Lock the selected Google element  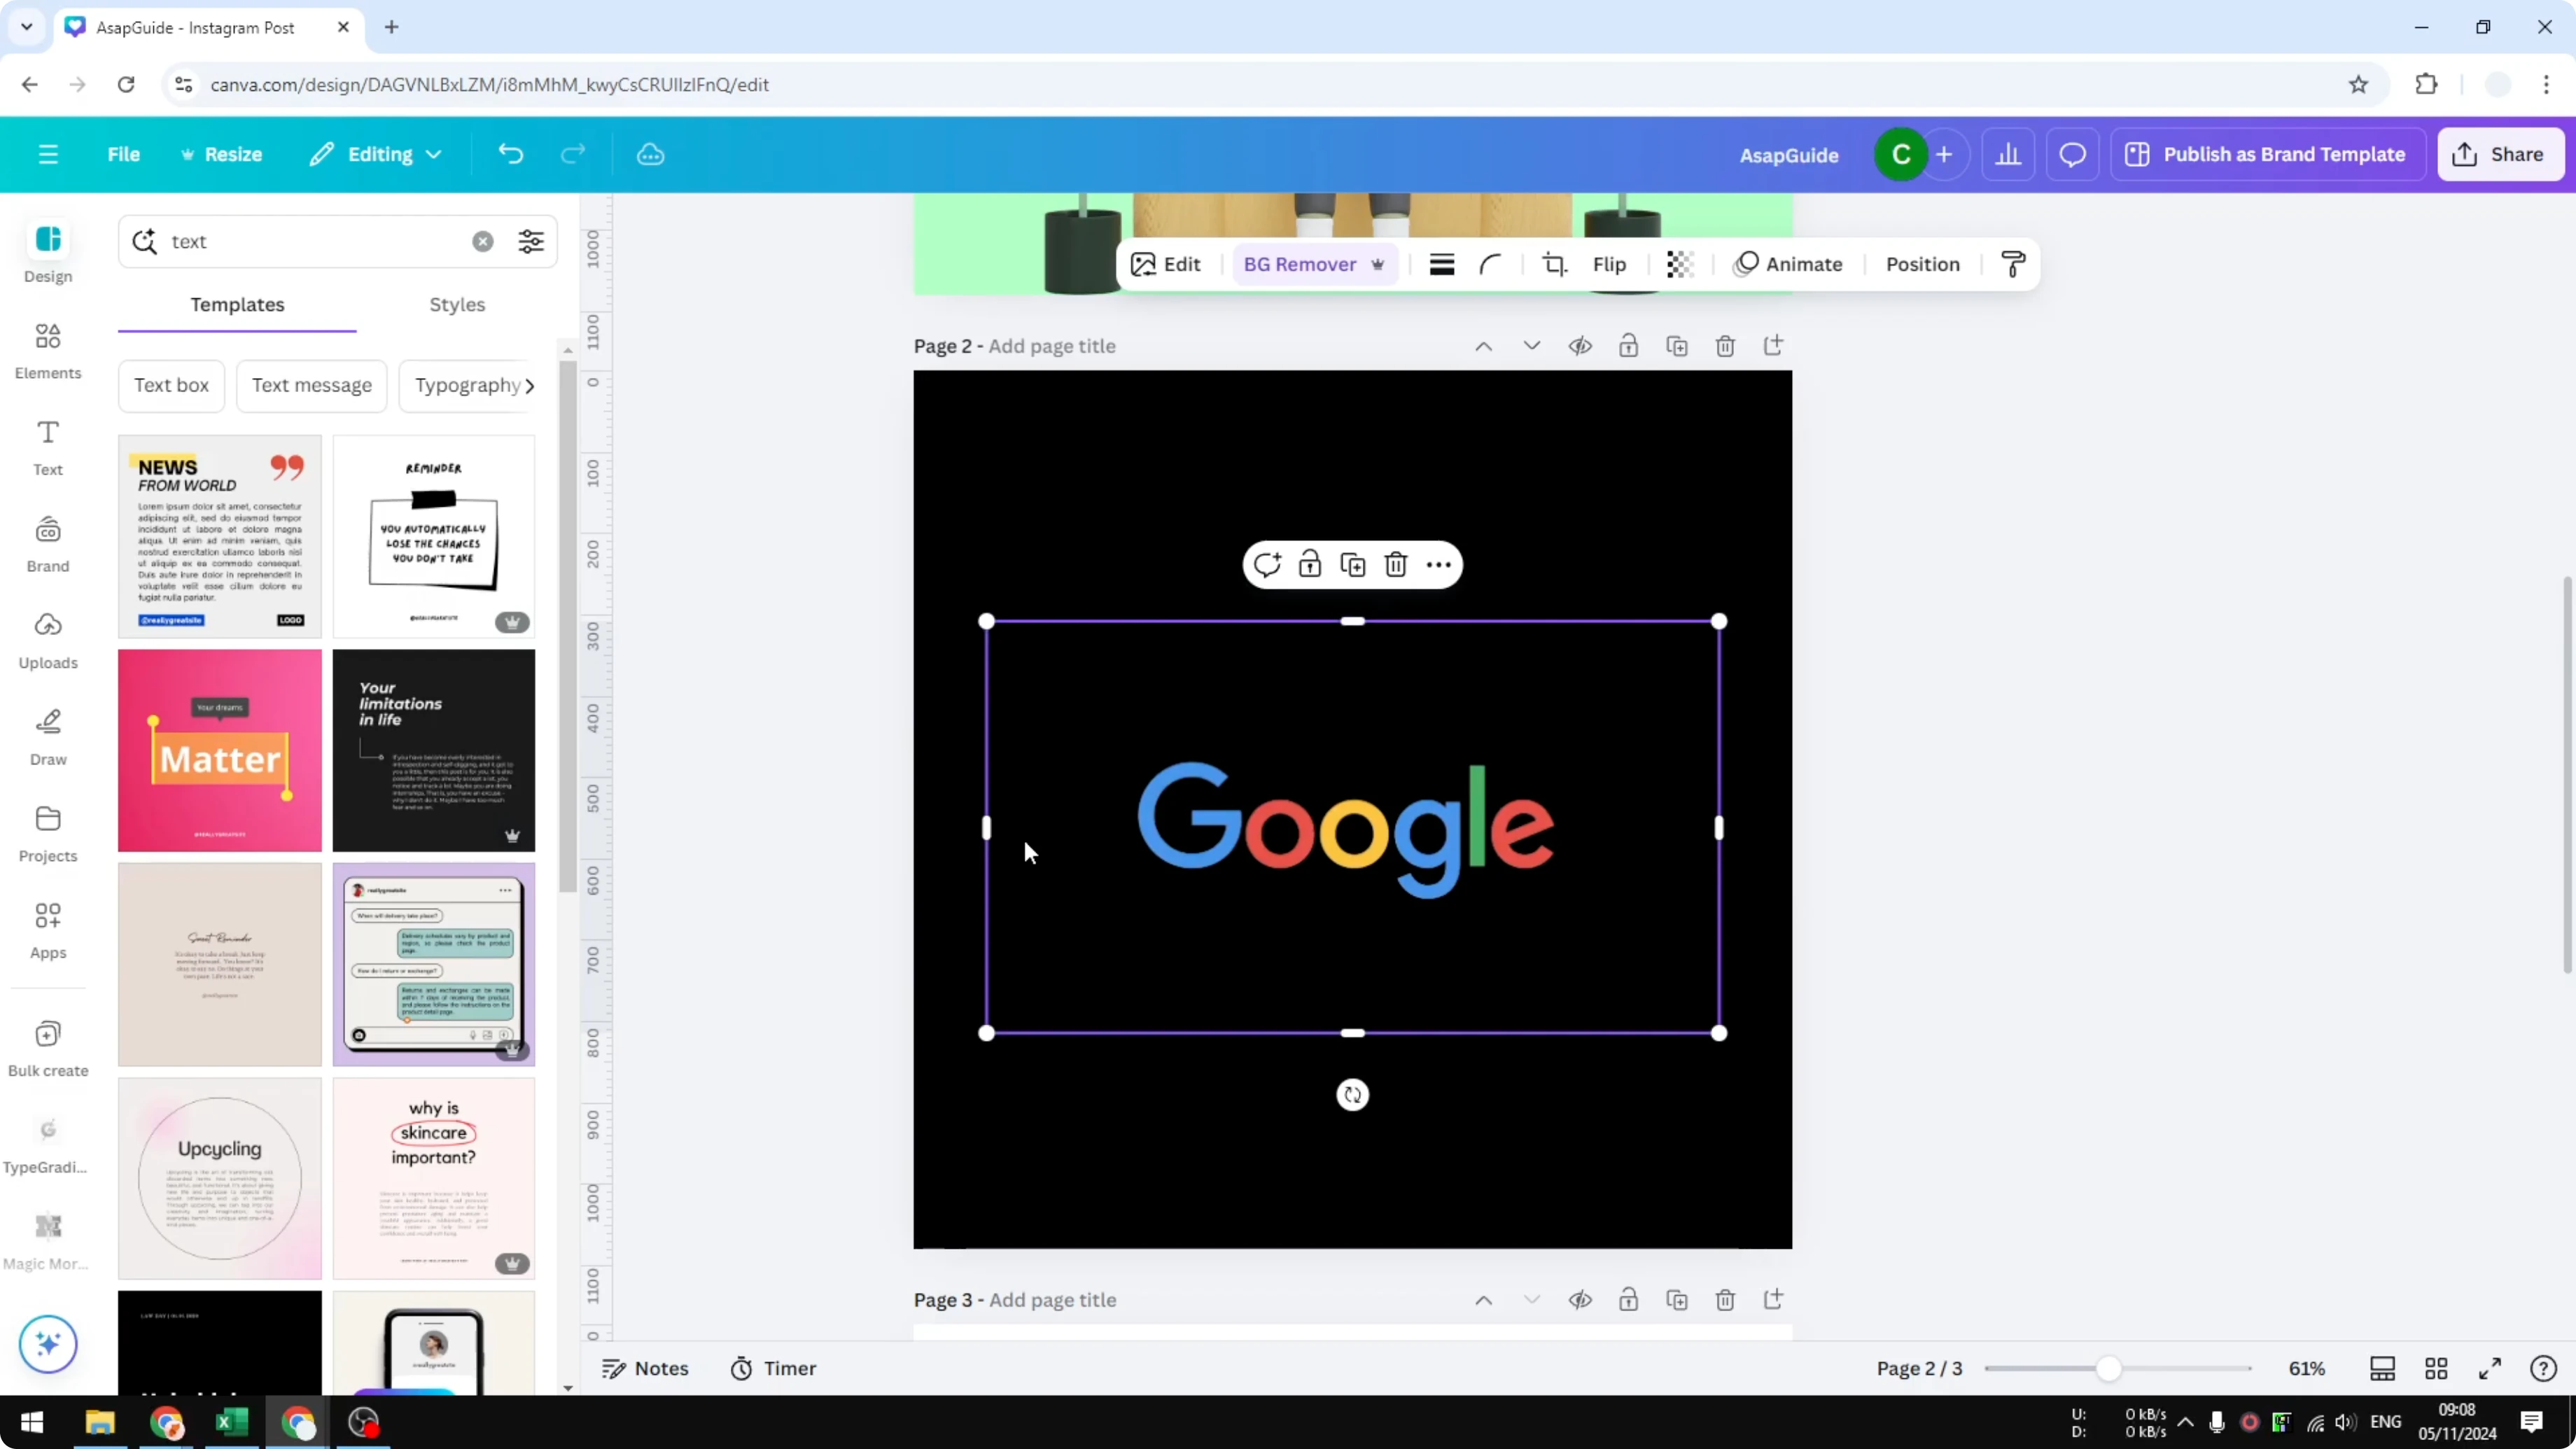click(x=1309, y=564)
